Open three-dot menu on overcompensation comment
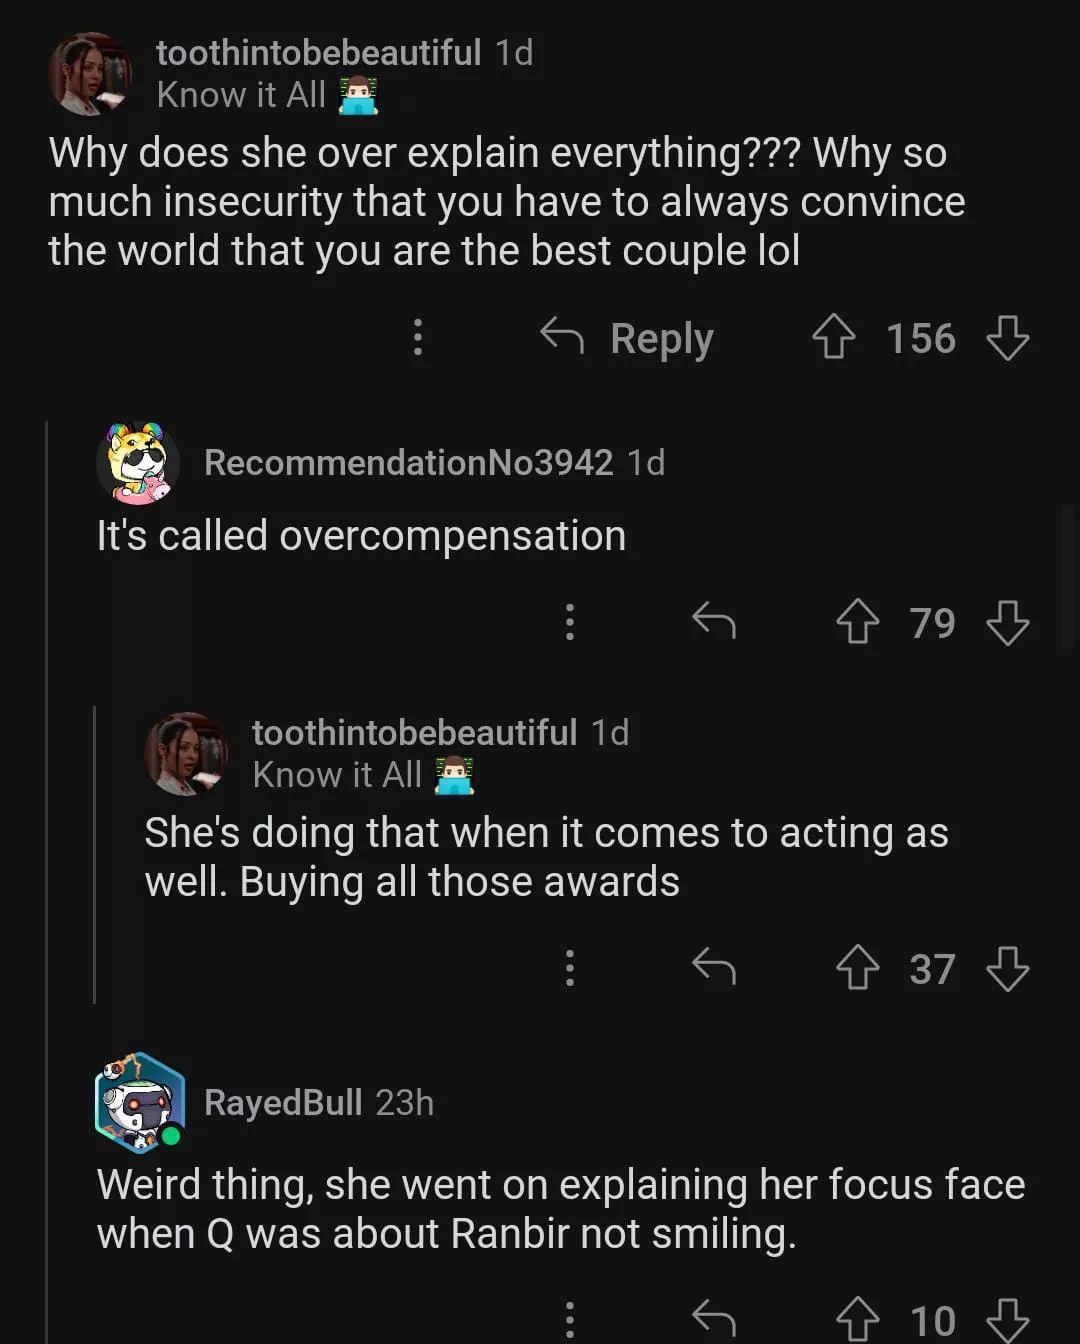The height and width of the screenshot is (1344, 1080). [x=569, y=622]
